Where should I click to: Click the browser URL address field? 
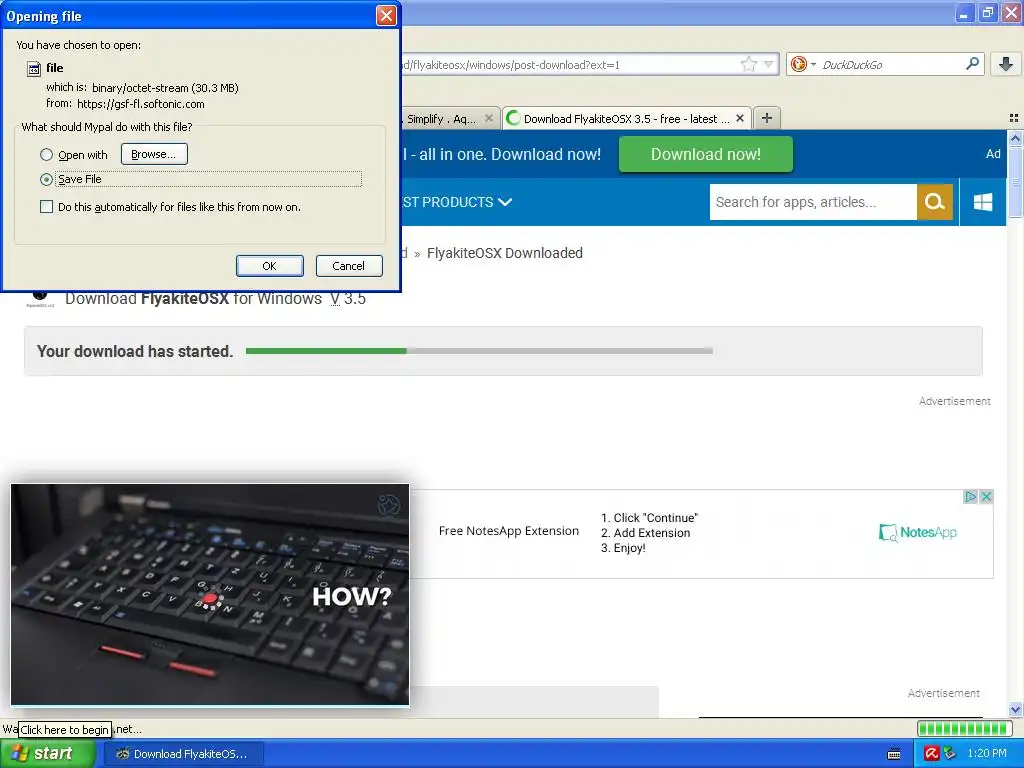tap(568, 64)
